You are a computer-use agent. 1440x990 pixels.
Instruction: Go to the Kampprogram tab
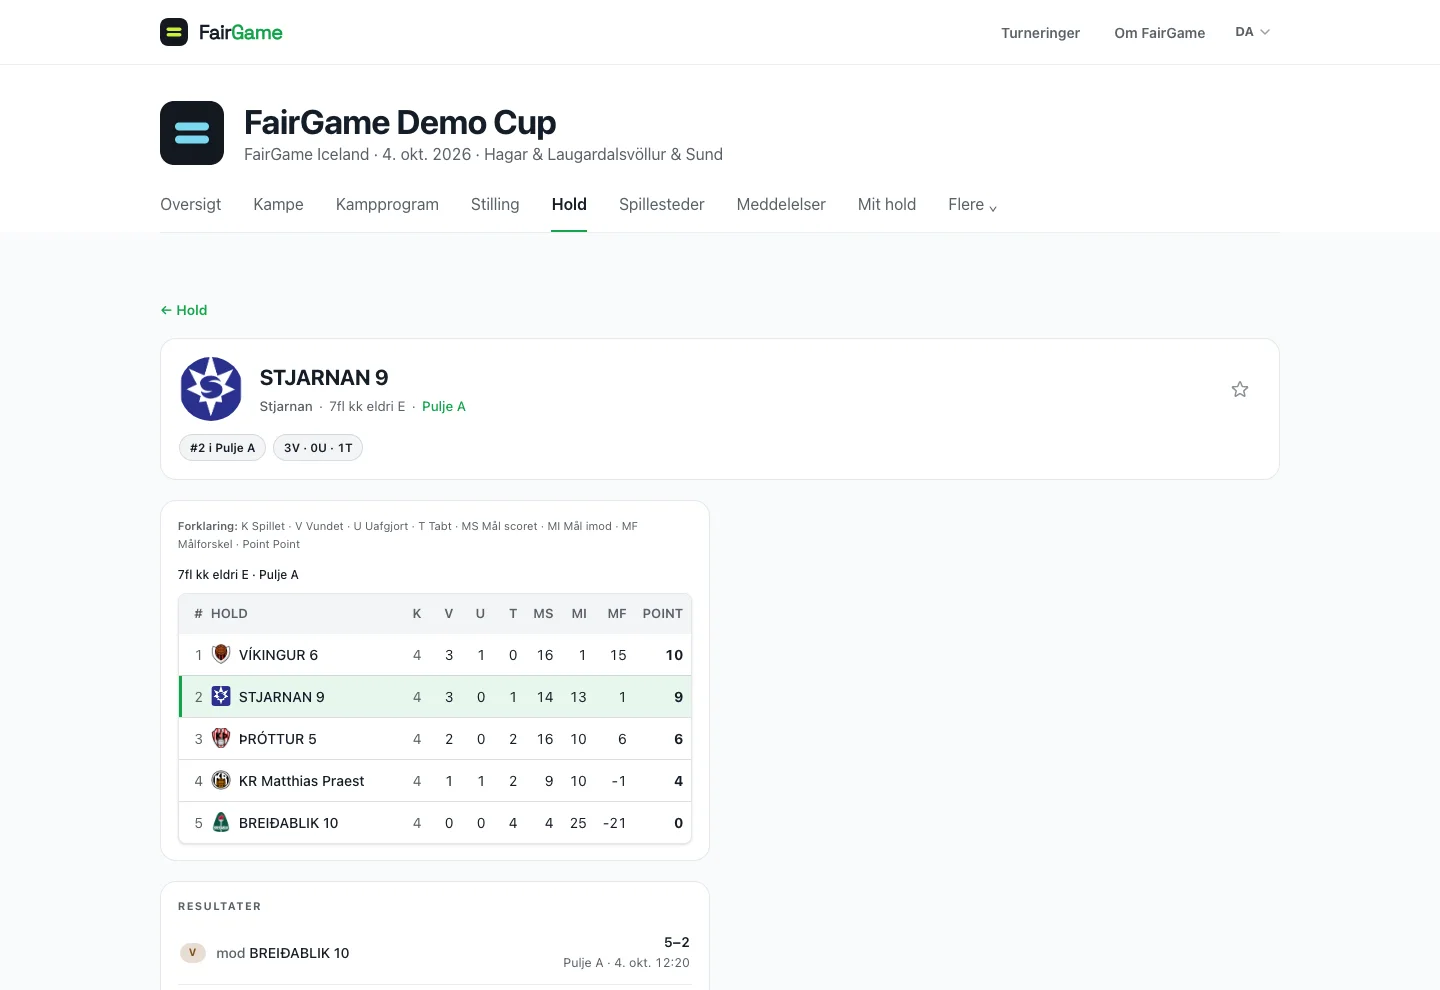(387, 204)
